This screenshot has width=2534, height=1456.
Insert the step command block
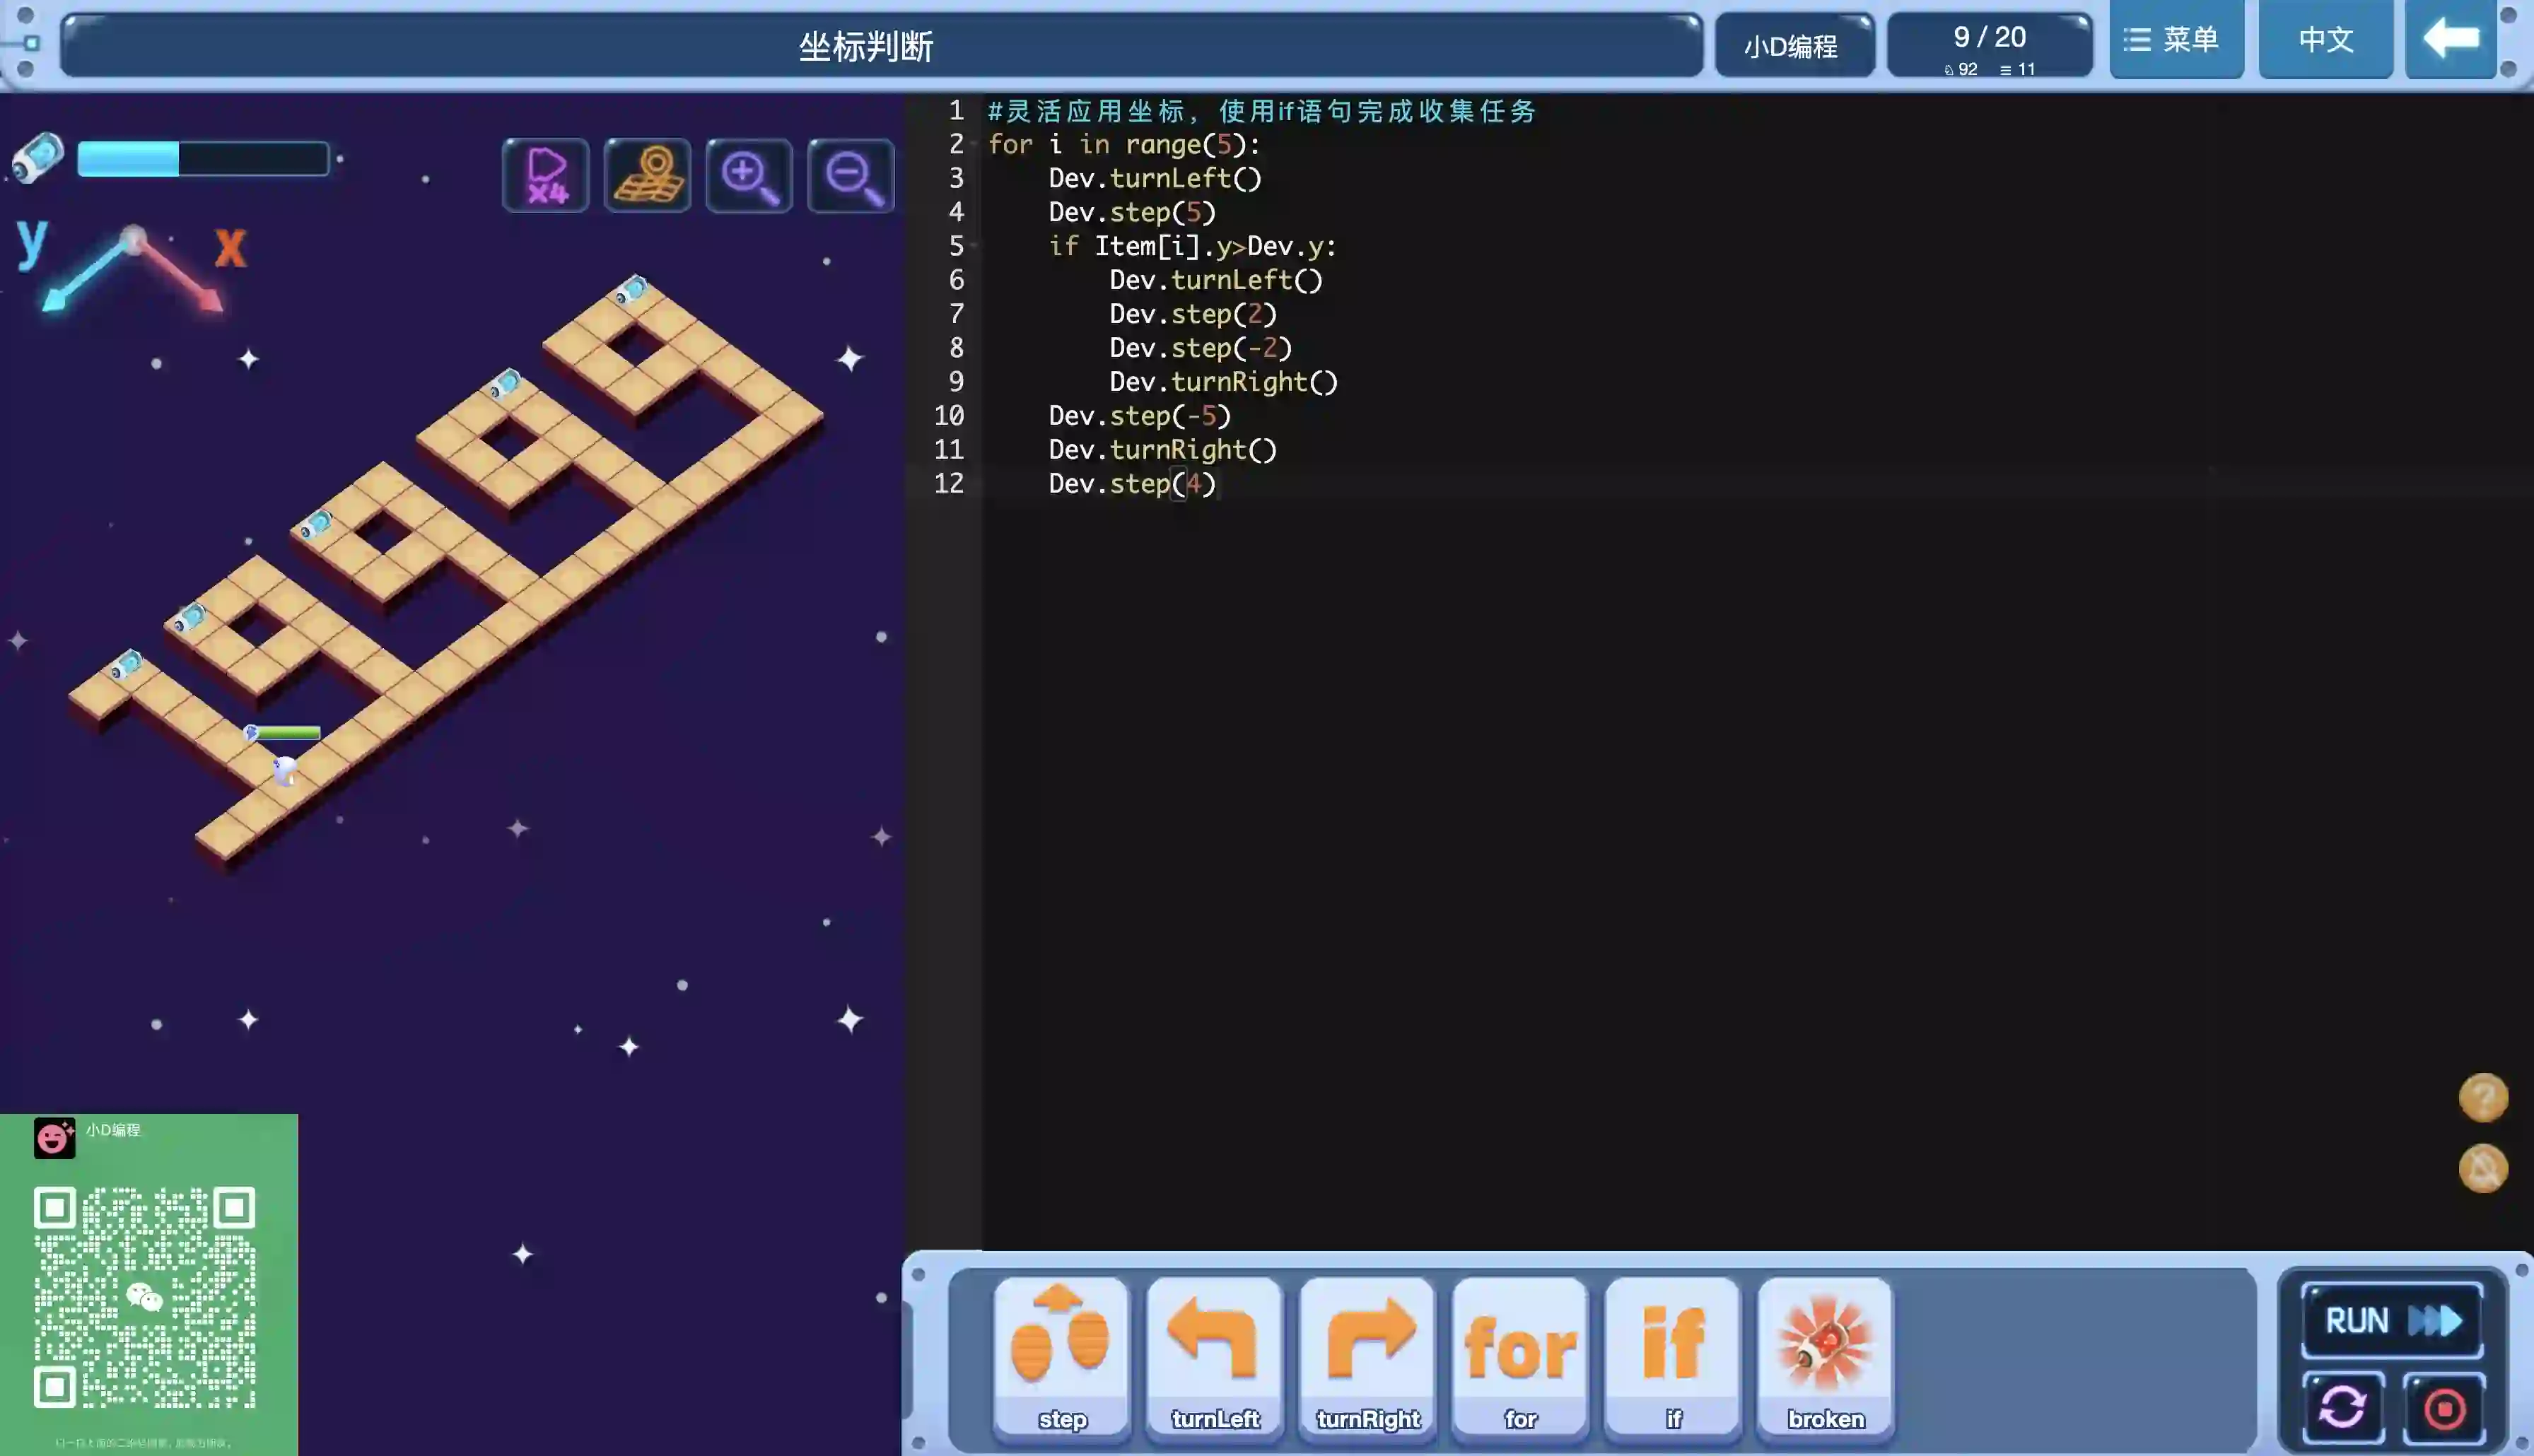coord(1062,1356)
